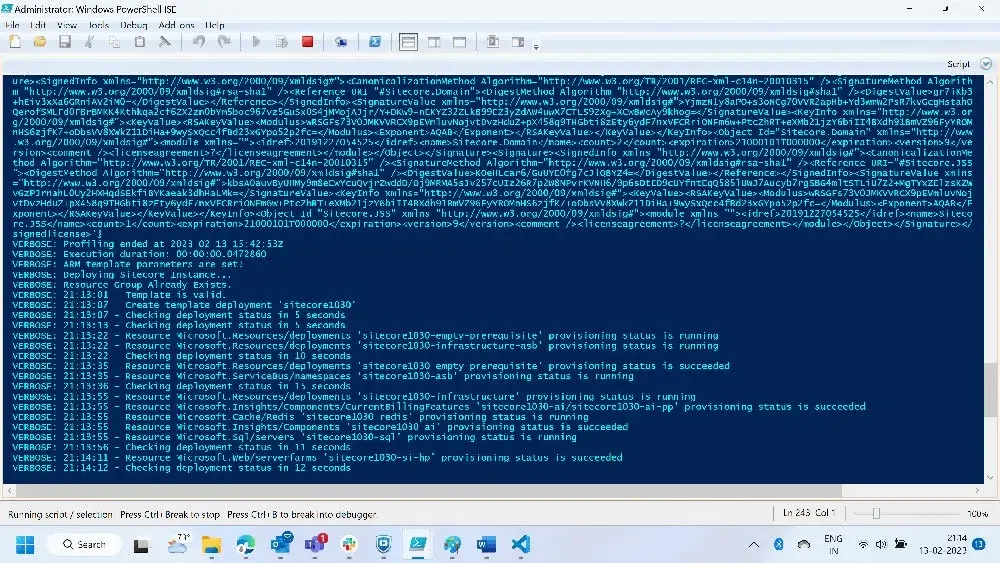Paste from clipboard with the Paste icon
Screen dimensions: 1000x563
point(140,42)
